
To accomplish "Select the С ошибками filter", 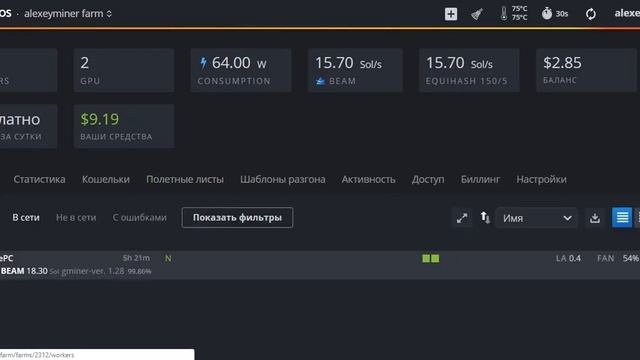I will coord(139,218).
